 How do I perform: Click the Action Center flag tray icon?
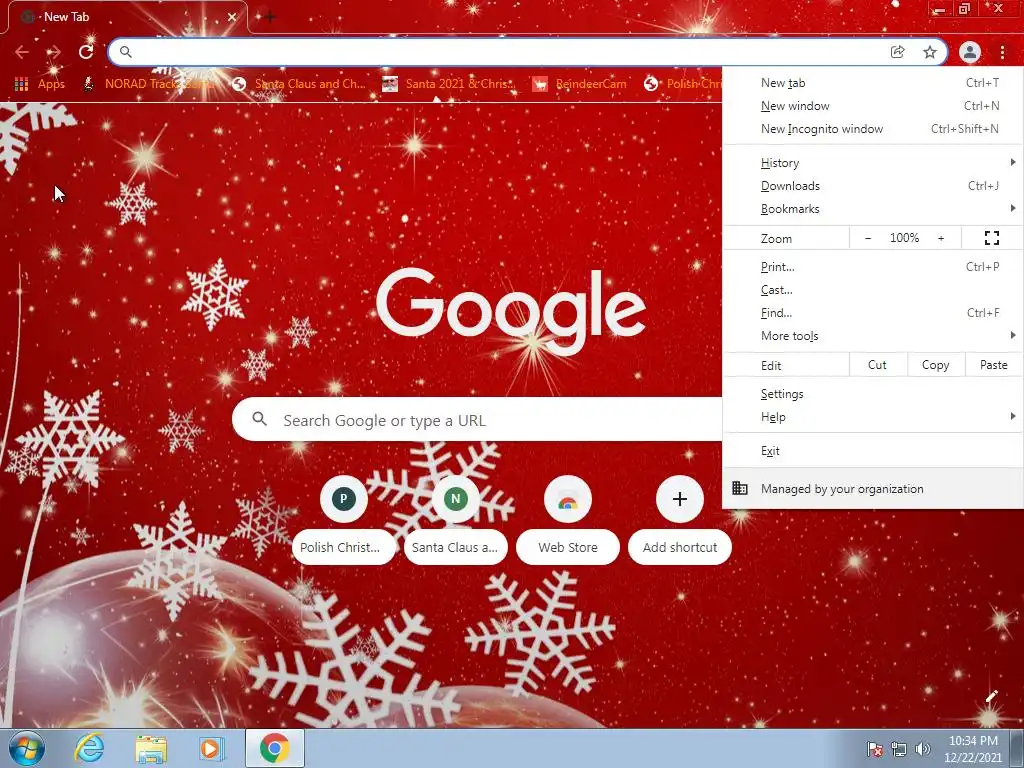pos(875,749)
